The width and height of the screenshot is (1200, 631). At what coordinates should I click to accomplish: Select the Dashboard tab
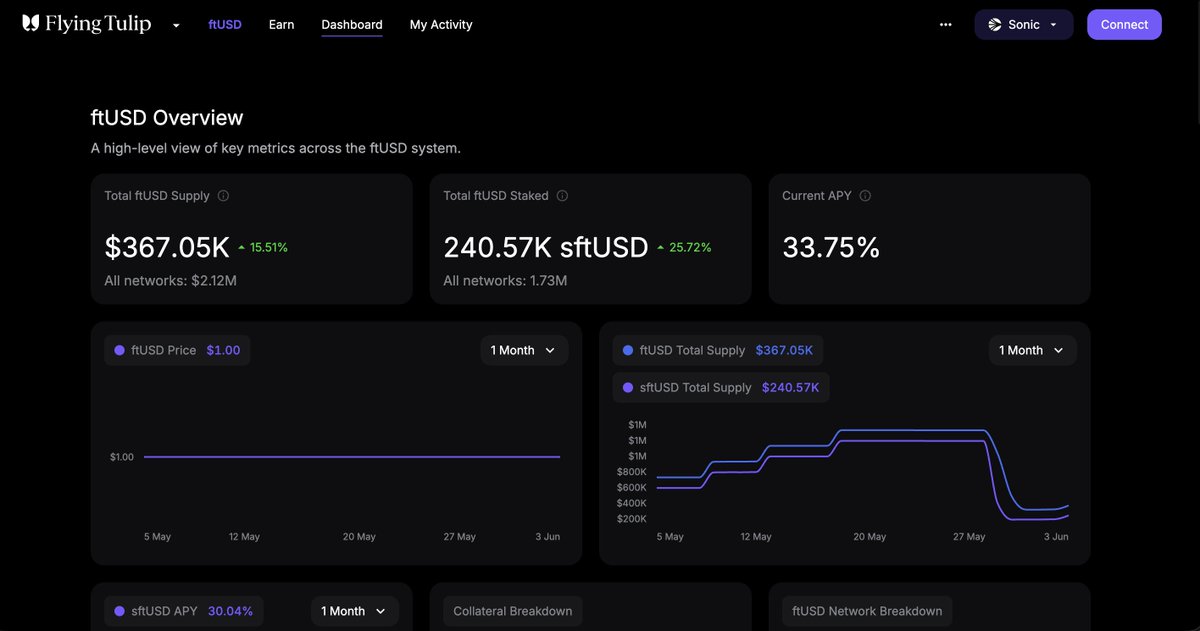point(352,24)
